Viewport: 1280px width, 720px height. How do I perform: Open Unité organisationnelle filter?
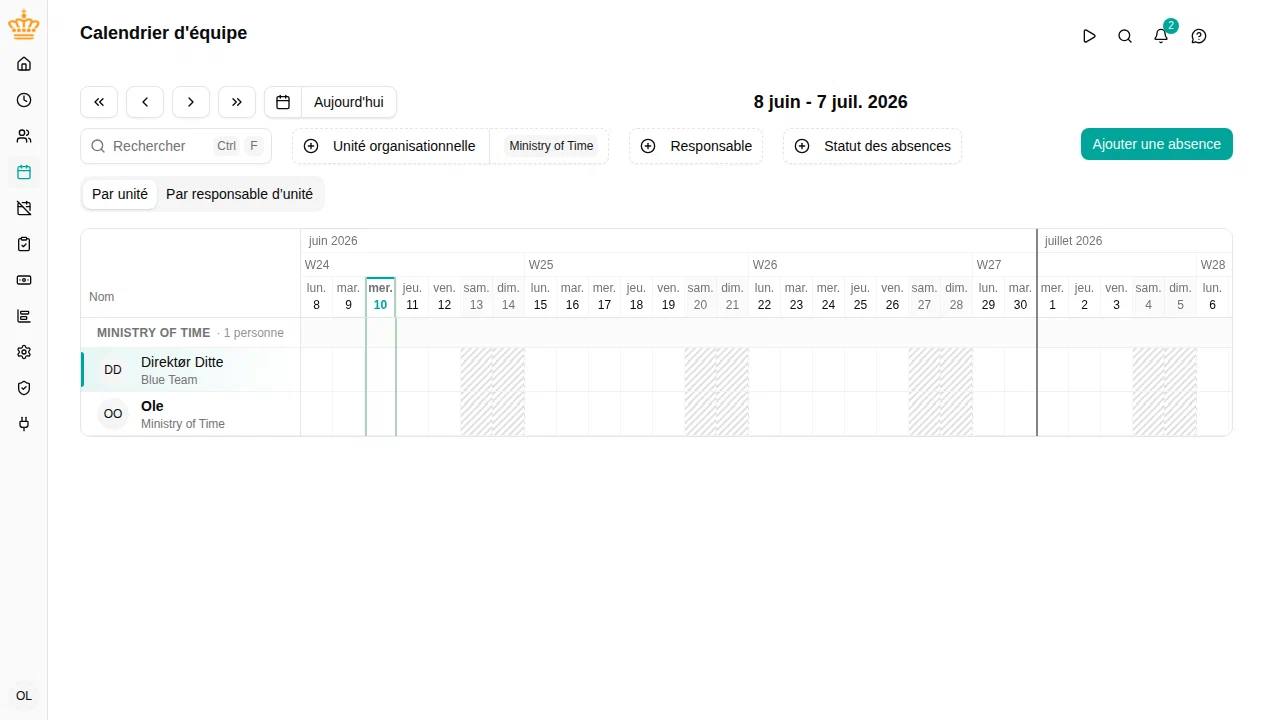[391, 146]
